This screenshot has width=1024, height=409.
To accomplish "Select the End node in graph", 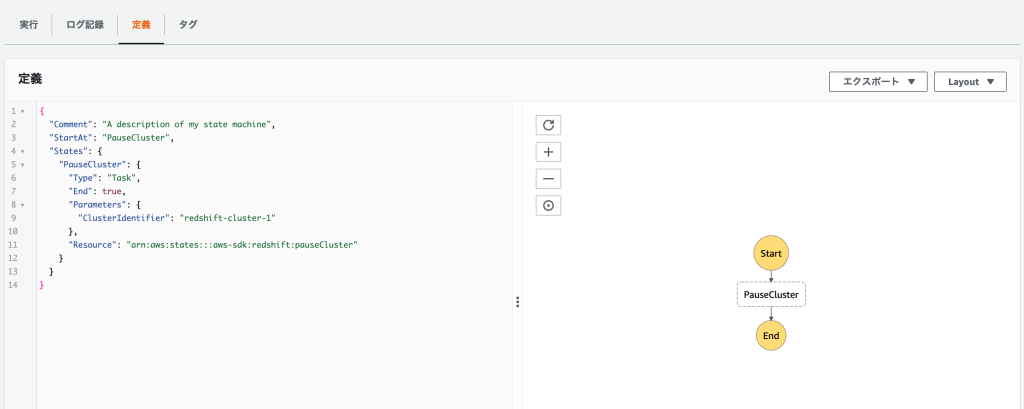I will (x=771, y=336).
